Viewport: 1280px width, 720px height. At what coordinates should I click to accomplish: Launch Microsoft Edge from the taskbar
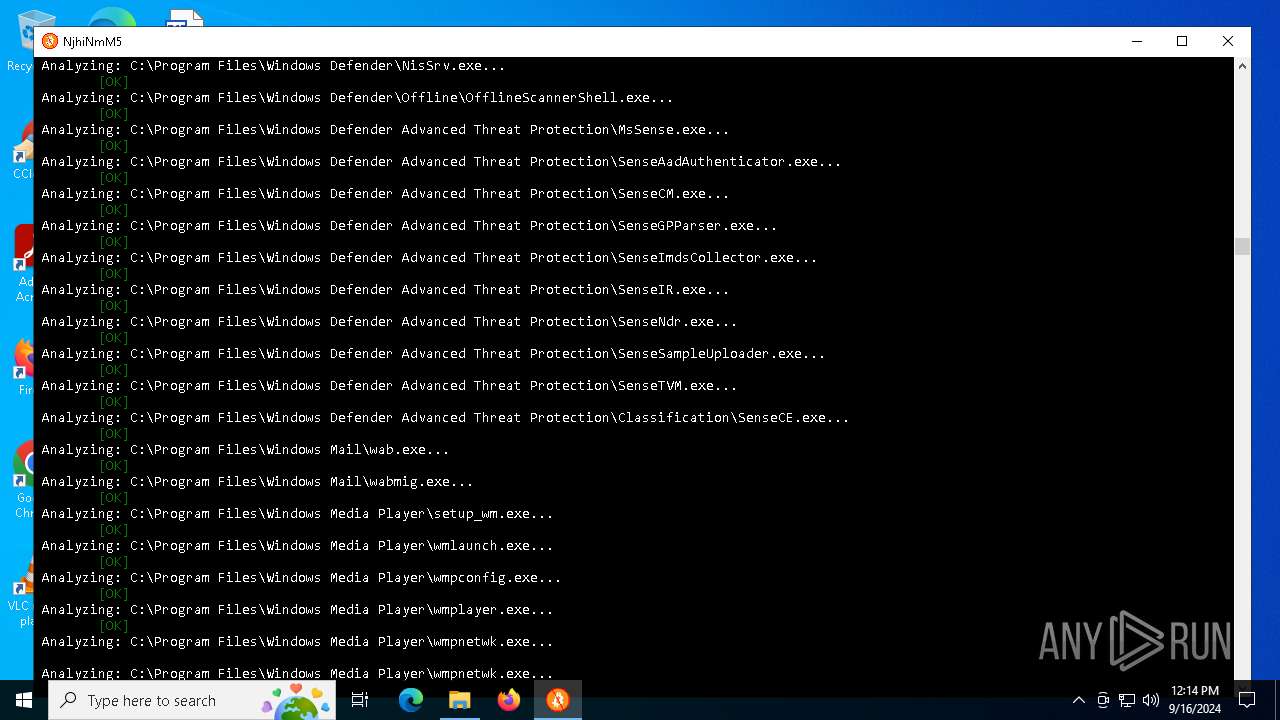pos(411,700)
